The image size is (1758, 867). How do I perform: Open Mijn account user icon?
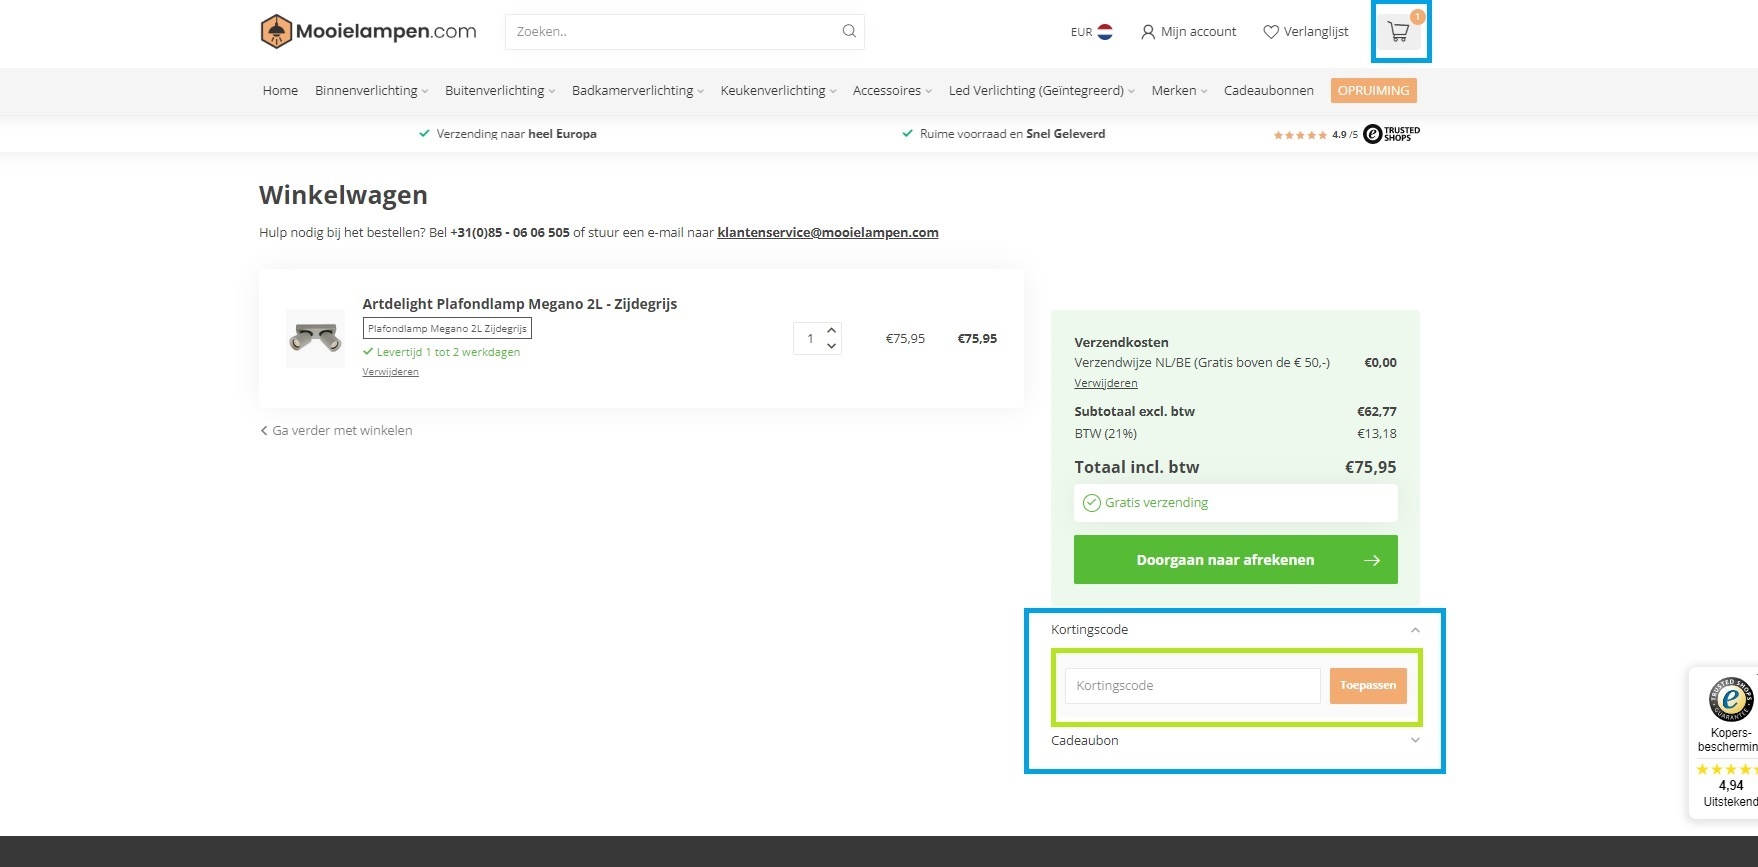pyautogui.click(x=1148, y=32)
